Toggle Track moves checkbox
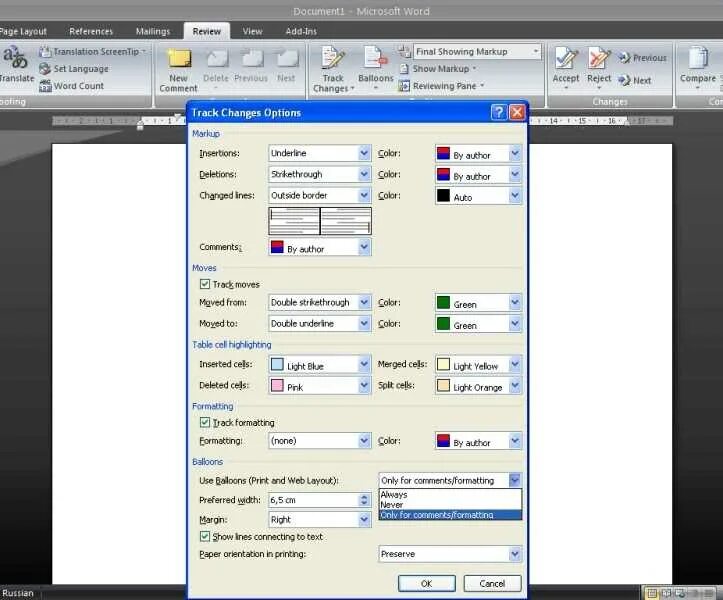This screenshot has height=600, width=723. [205, 284]
